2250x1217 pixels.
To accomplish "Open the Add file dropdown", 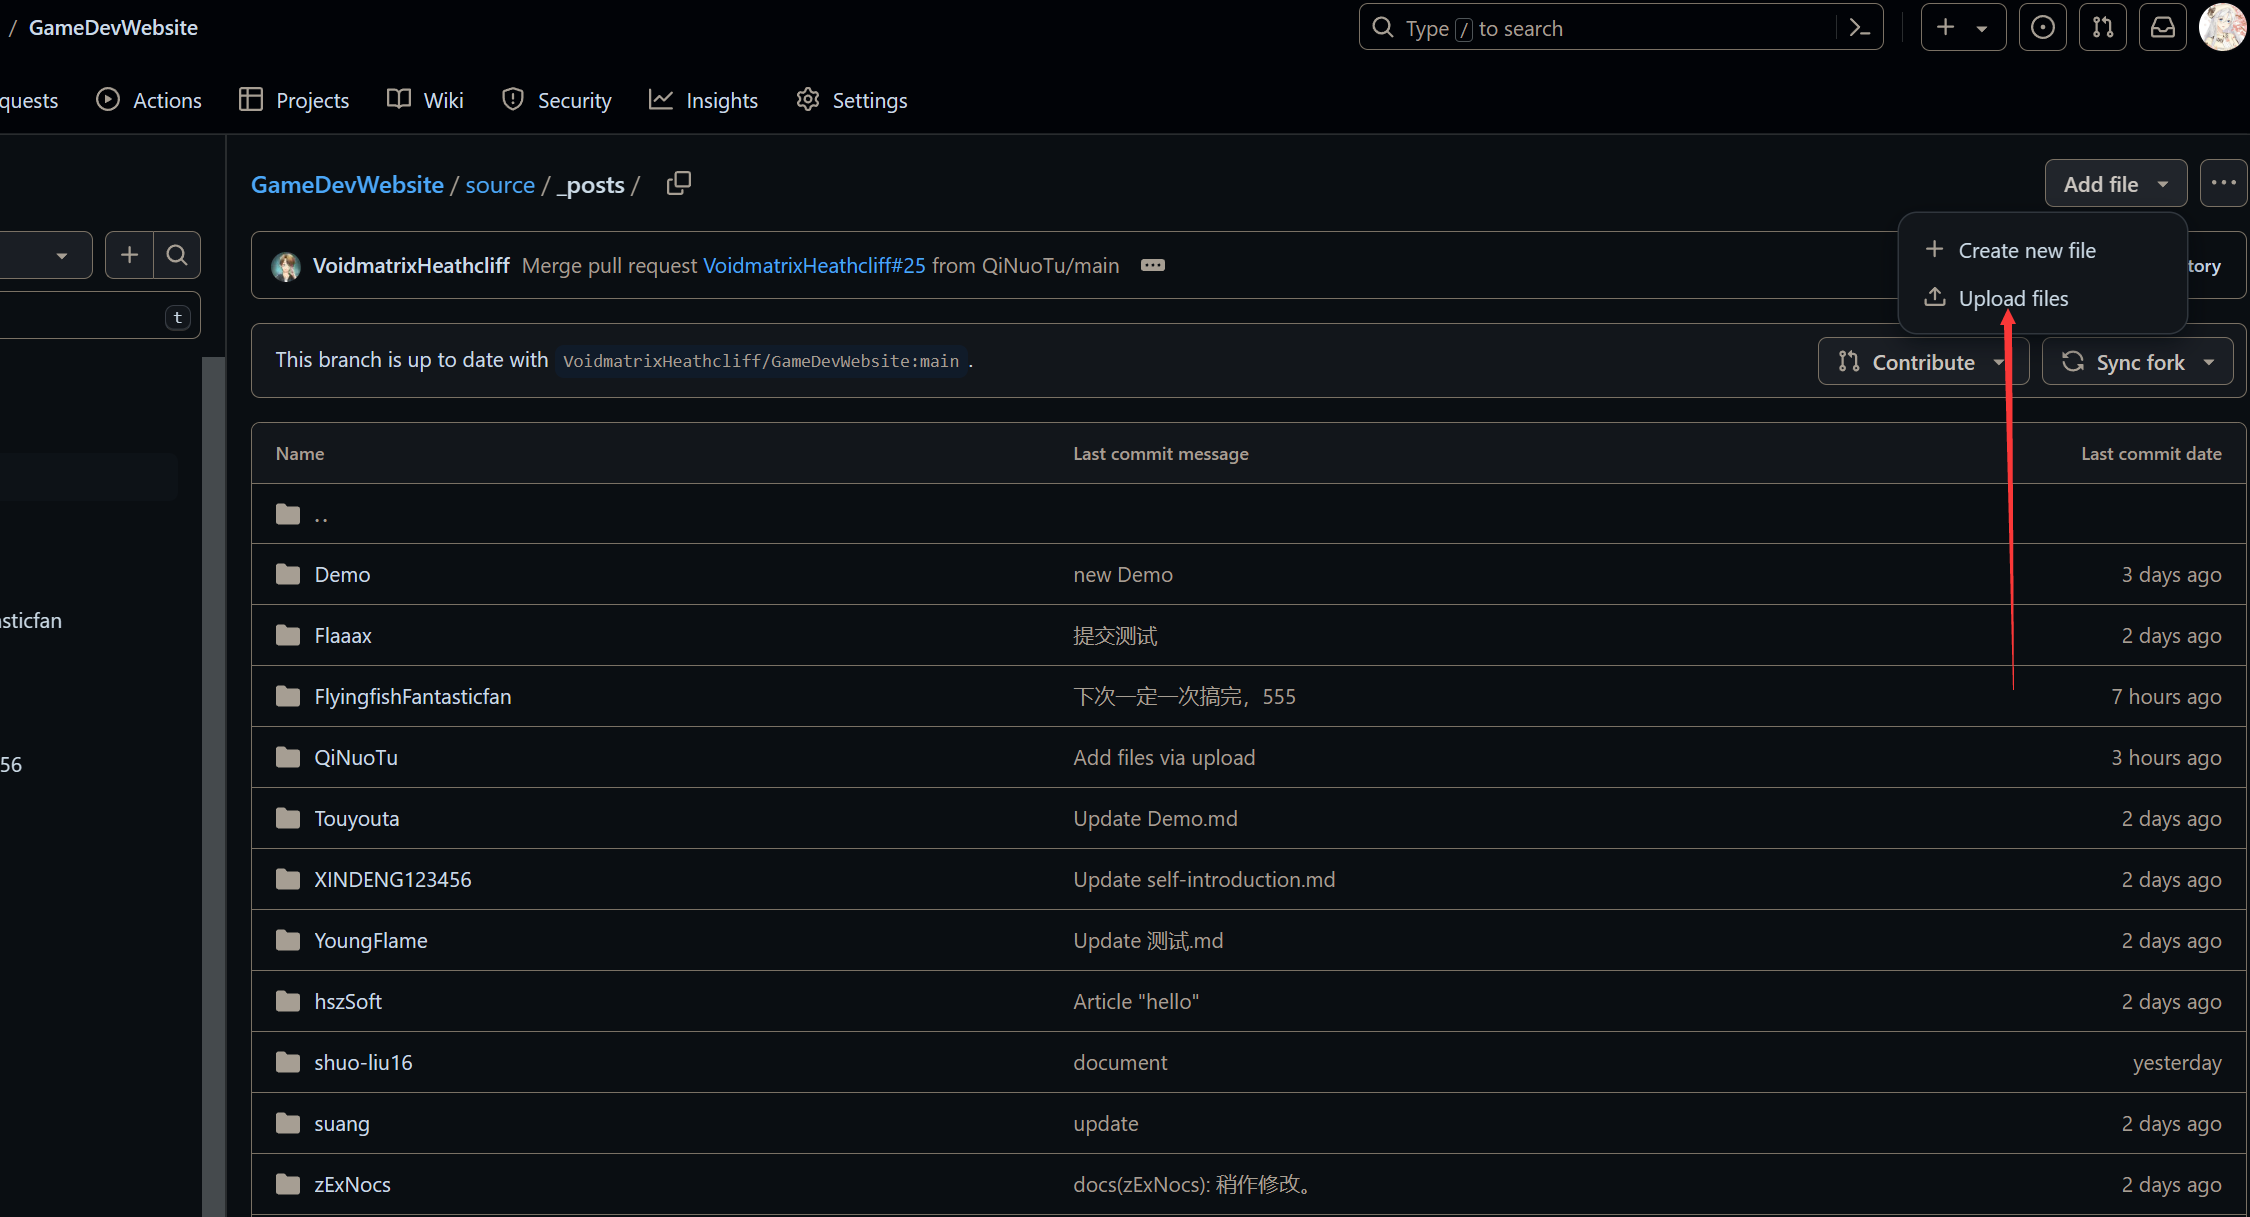I will 2115,184.
